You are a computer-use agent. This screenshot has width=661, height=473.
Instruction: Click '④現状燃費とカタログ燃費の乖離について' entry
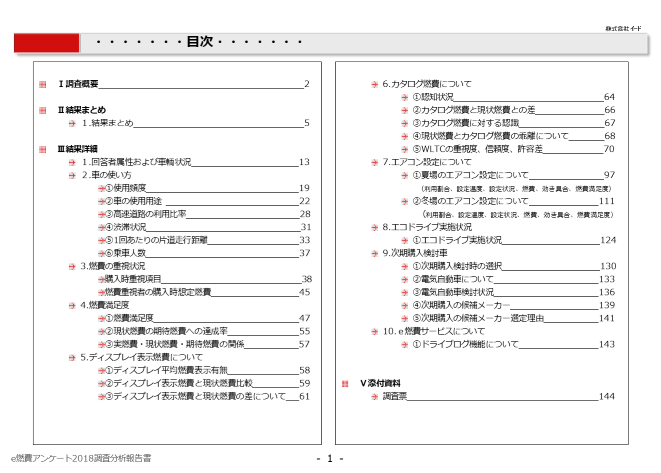coord(490,136)
